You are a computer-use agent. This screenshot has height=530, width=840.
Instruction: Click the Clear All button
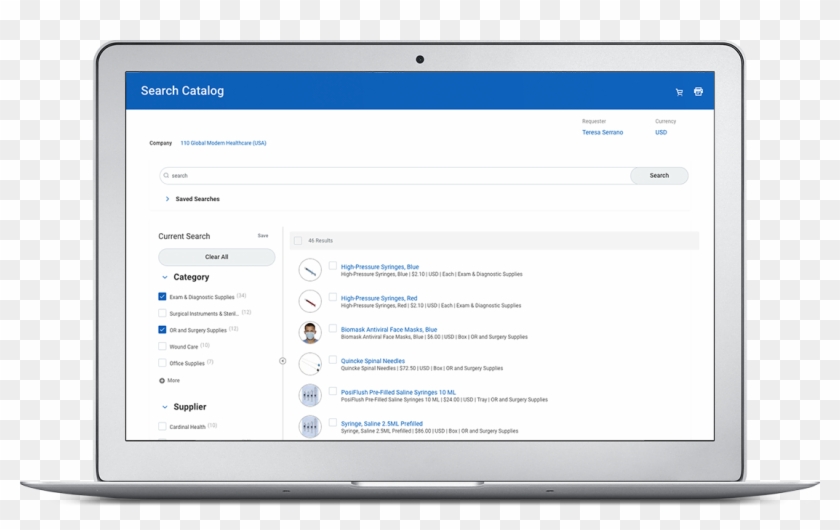tap(216, 257)
